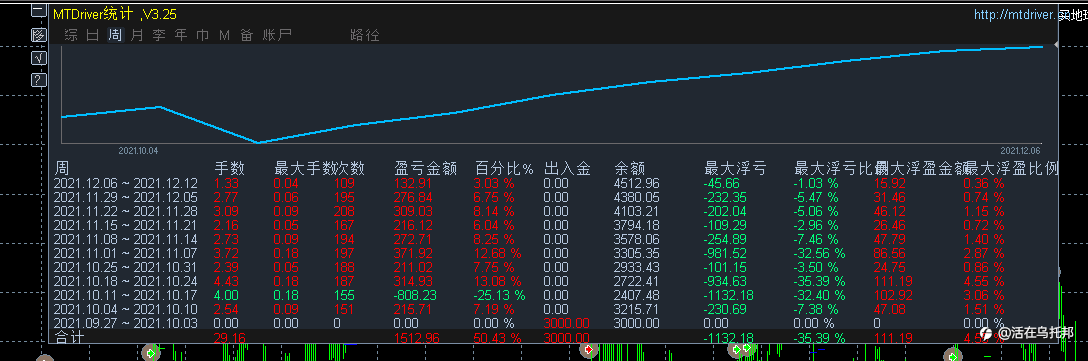Click trade count value 208

point(344,211)
